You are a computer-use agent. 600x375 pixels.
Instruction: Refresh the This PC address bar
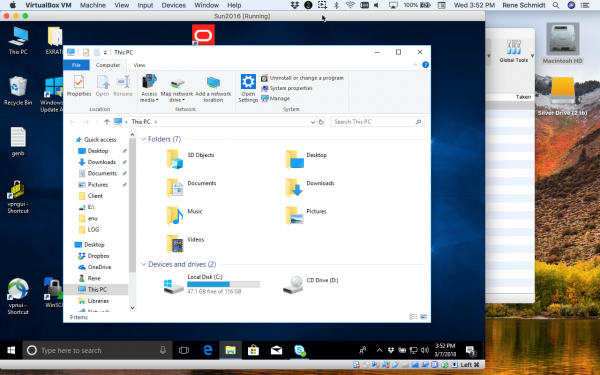[321, 122]
